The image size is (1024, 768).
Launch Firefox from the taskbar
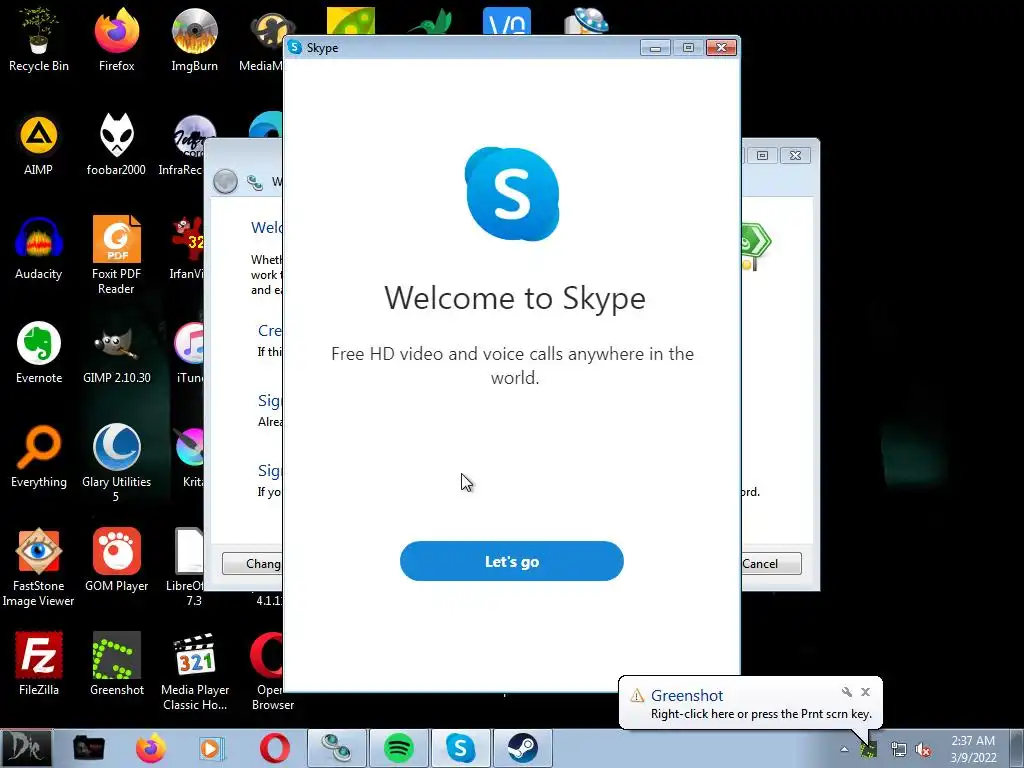point(150,748)
